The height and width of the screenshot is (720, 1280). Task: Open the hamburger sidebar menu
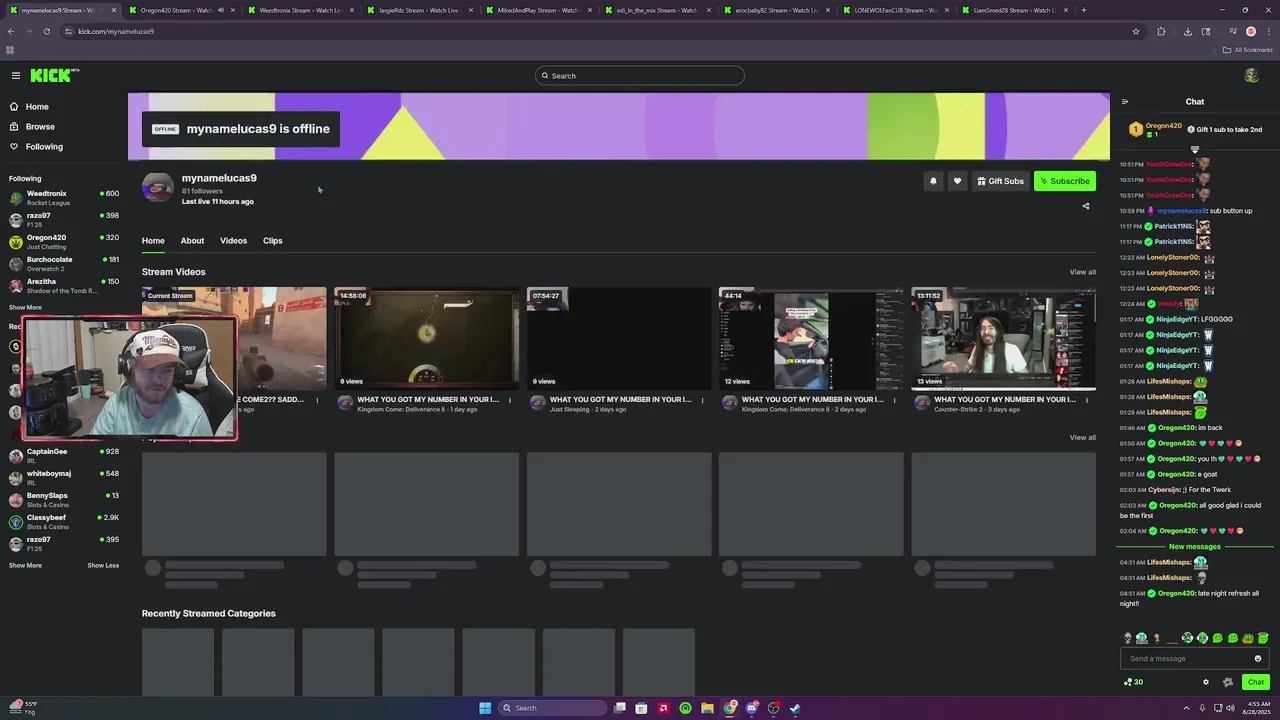coord(16,75)
